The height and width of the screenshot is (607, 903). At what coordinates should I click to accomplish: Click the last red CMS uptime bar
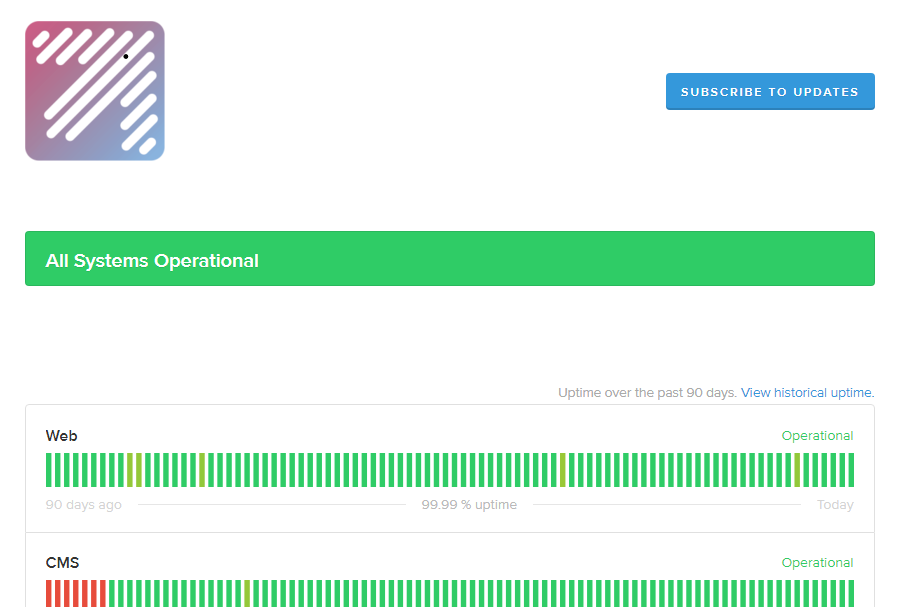pos(103,594)
